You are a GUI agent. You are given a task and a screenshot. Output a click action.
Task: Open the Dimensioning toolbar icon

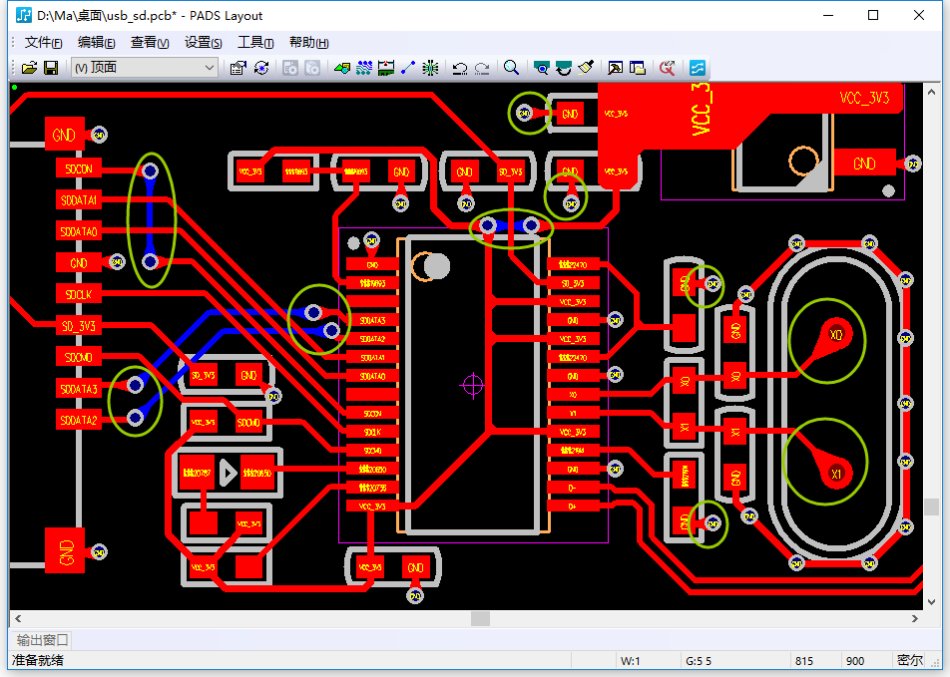[x=385, y=68]
